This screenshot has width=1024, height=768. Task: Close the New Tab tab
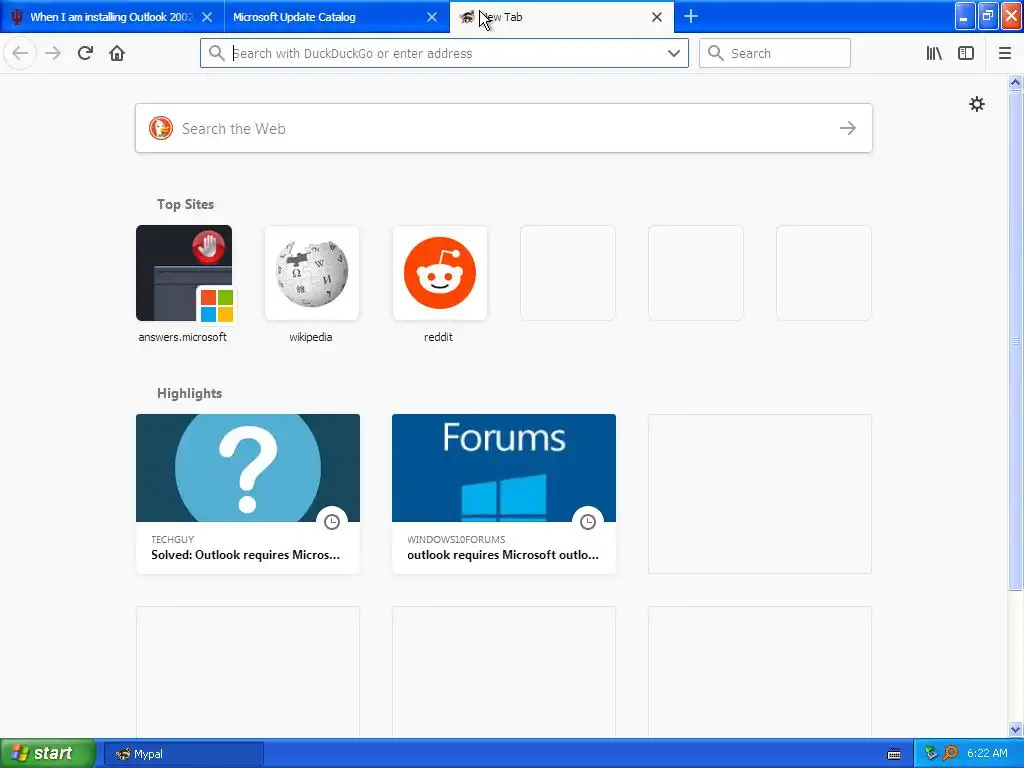(657, 17)
